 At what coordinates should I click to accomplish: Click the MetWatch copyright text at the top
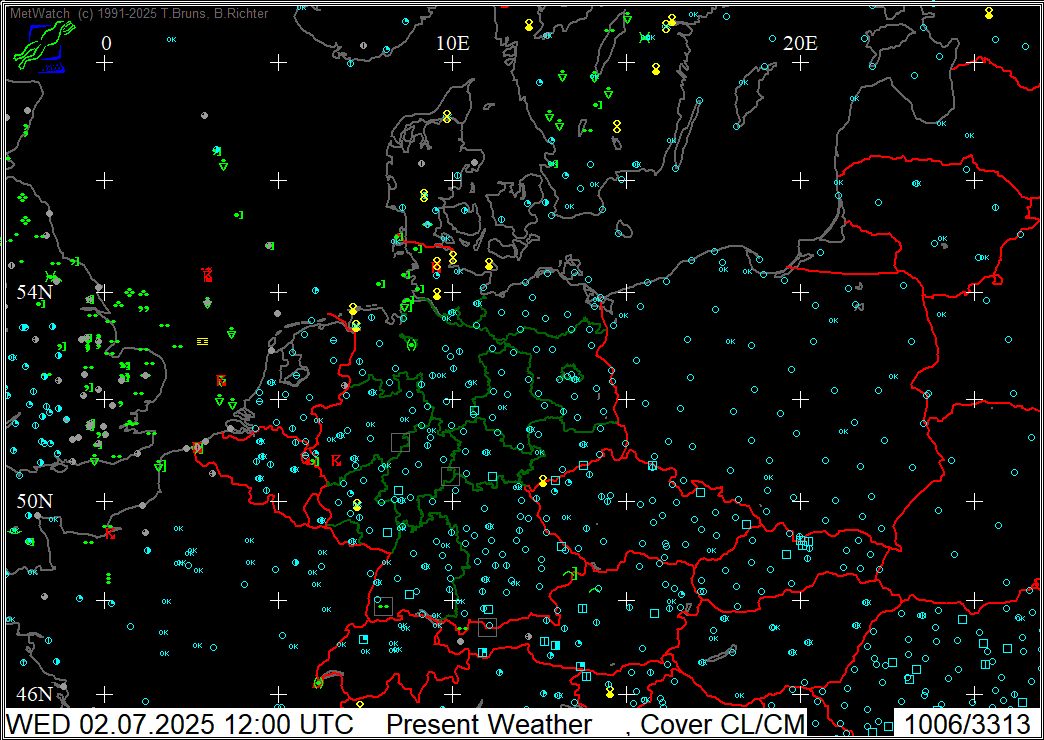pyautogui.click(x=139, y=13)
